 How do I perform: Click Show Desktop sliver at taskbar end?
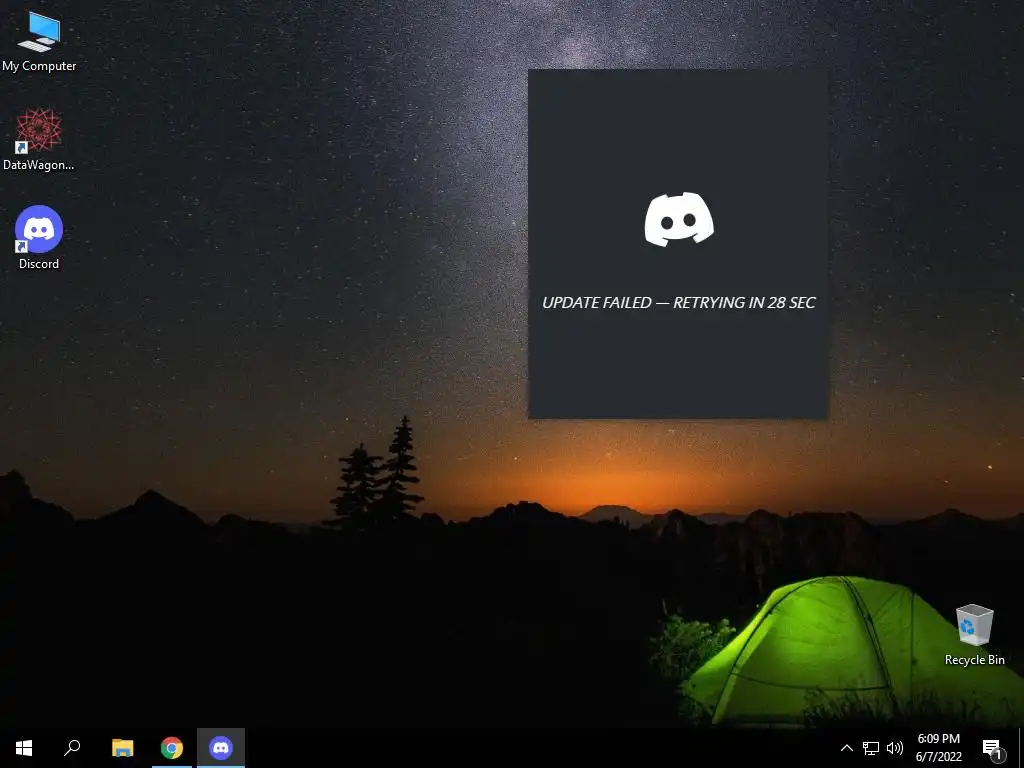pos(1021,748)
